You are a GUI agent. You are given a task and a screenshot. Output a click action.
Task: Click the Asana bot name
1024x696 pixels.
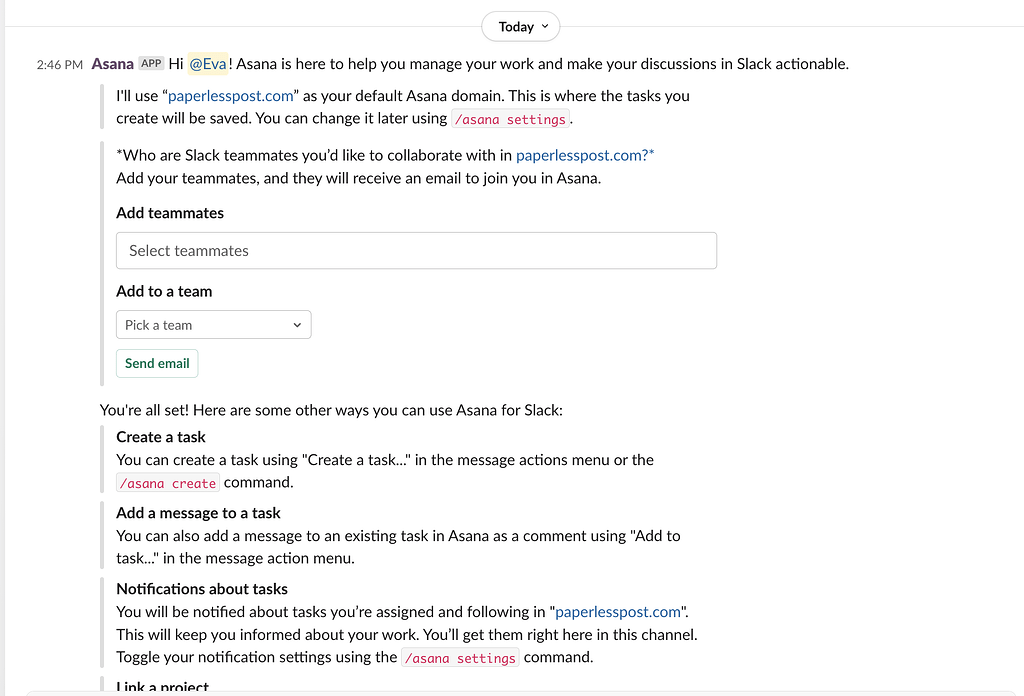point(112,63)
